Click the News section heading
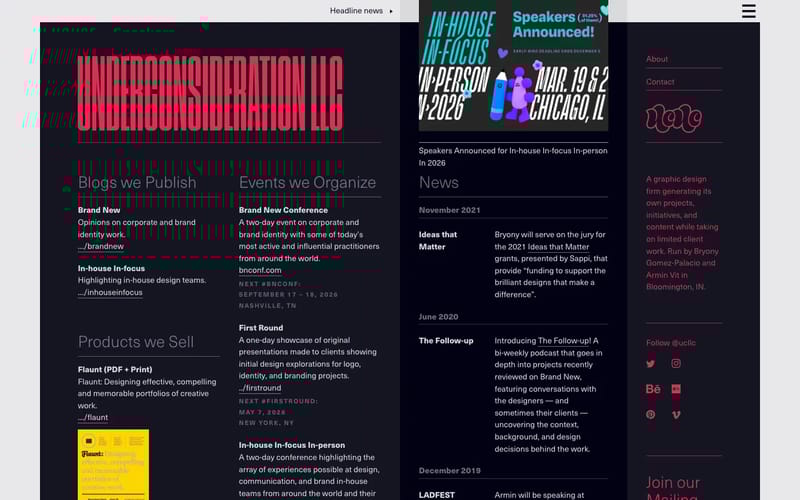The height and width of the screenshot is (500, 800). (x=439, y=183)
